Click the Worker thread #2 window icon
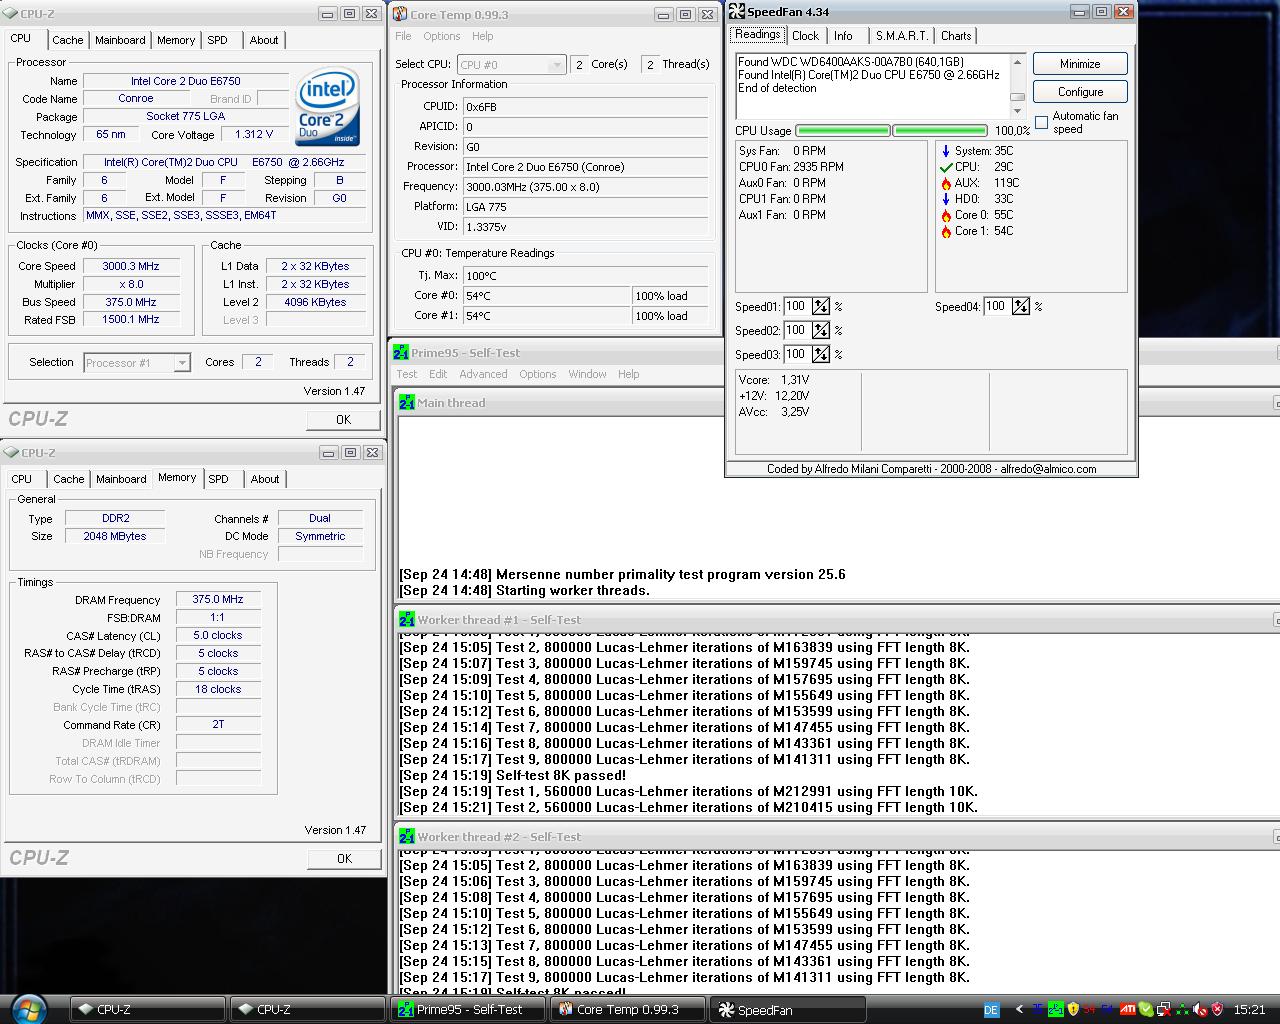This screenshot has height=1024, width=1280. click(x=407, y=836)
